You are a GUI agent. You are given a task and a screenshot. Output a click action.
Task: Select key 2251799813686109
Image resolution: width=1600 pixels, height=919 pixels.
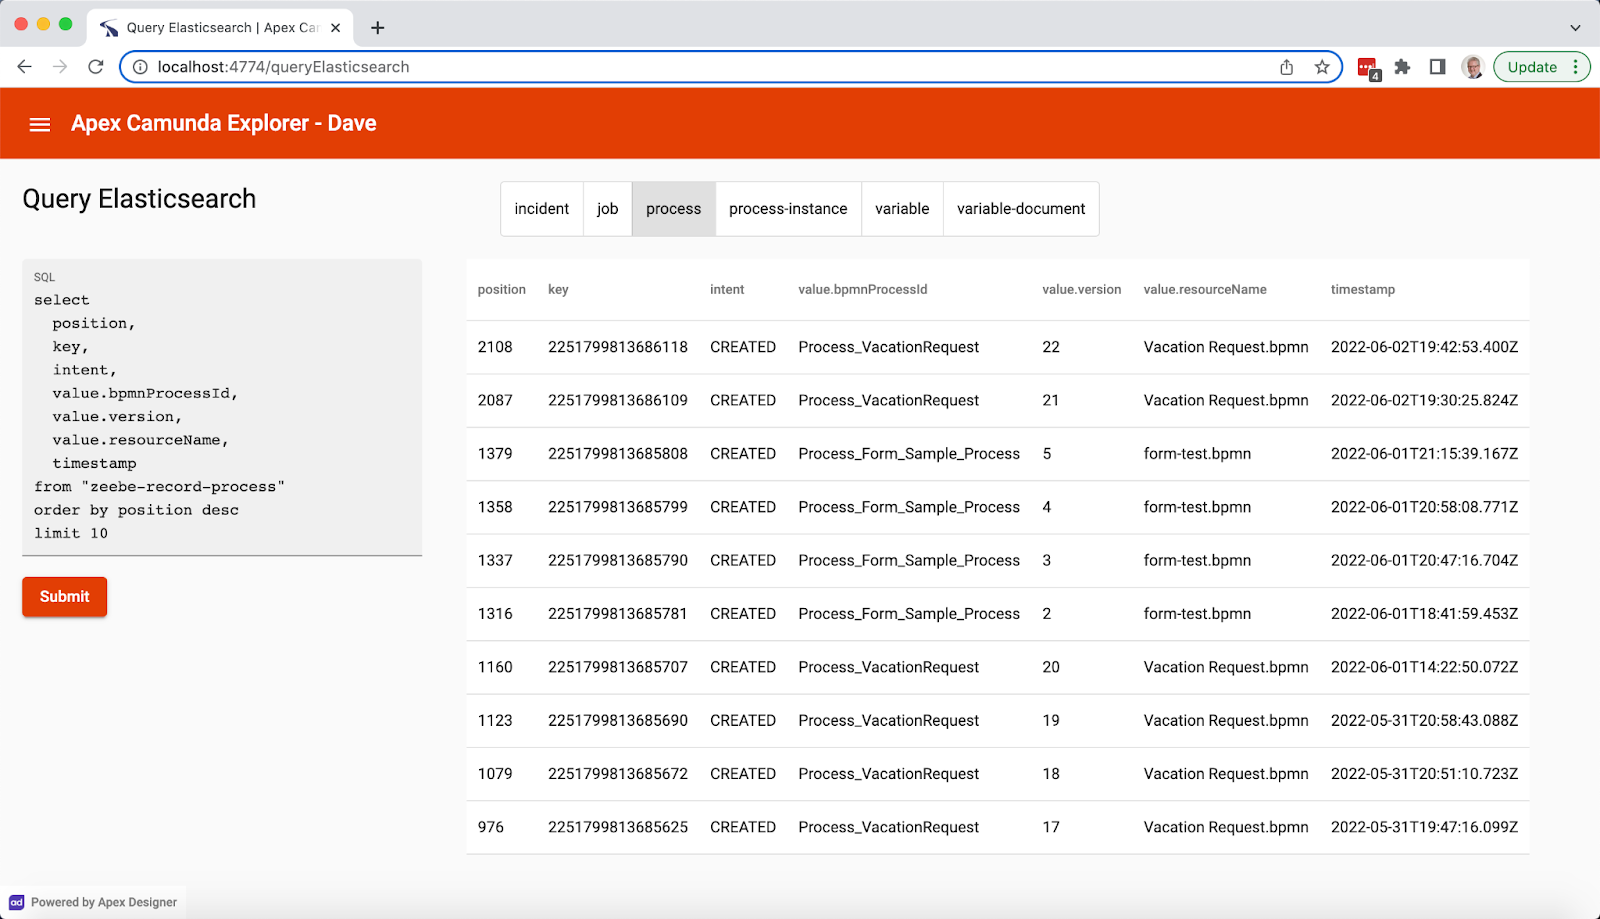coord(618,400)
